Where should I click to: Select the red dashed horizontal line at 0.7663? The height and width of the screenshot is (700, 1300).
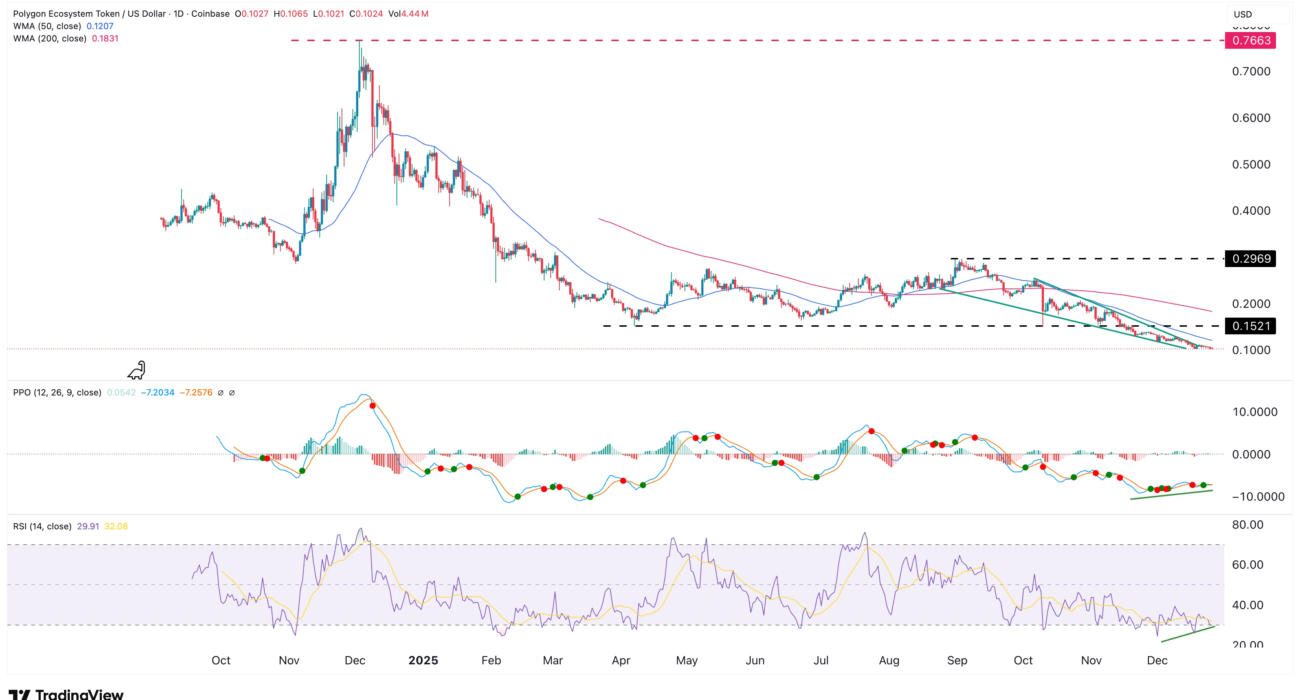(700, 41)
